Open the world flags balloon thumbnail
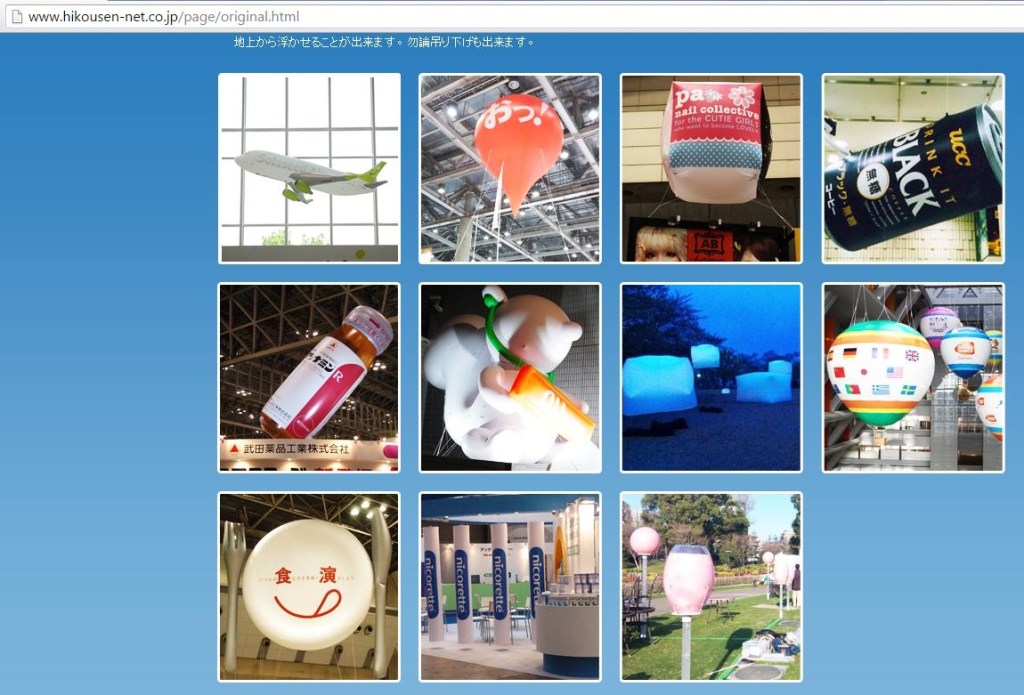 [912, 377]
